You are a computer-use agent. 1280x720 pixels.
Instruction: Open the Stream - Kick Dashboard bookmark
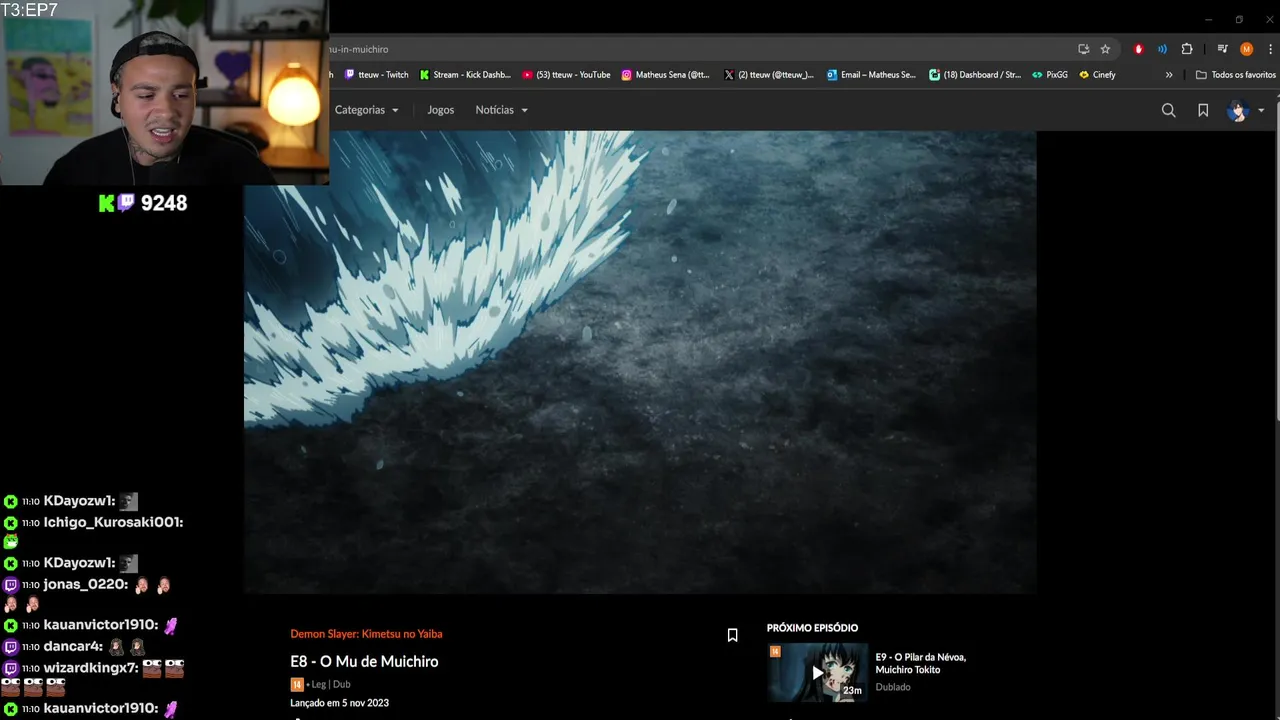pyautogui.click(x=465, y=75)
